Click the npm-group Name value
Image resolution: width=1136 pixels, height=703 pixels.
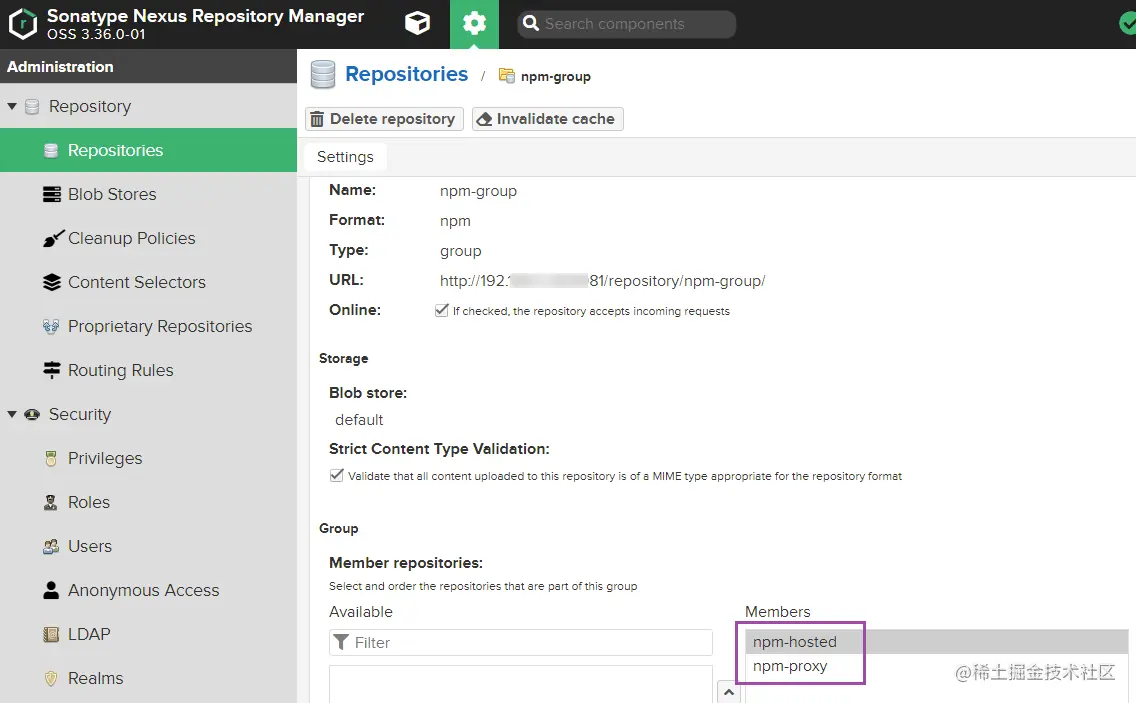pos(478,191)
